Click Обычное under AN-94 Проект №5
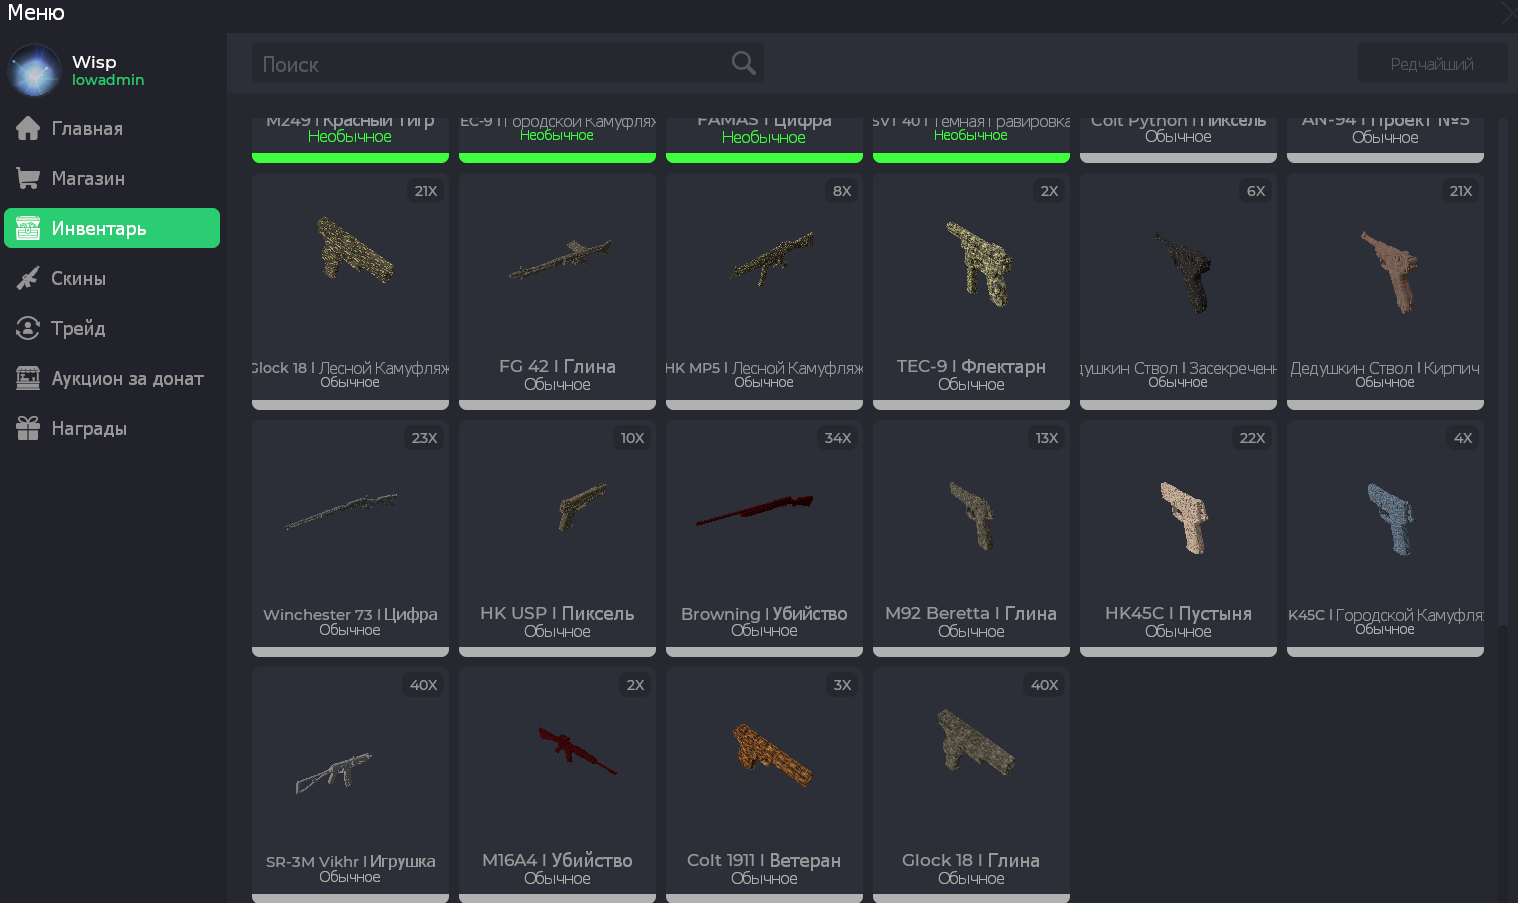Viewport: 1518px width, 903px height. 1385,138
